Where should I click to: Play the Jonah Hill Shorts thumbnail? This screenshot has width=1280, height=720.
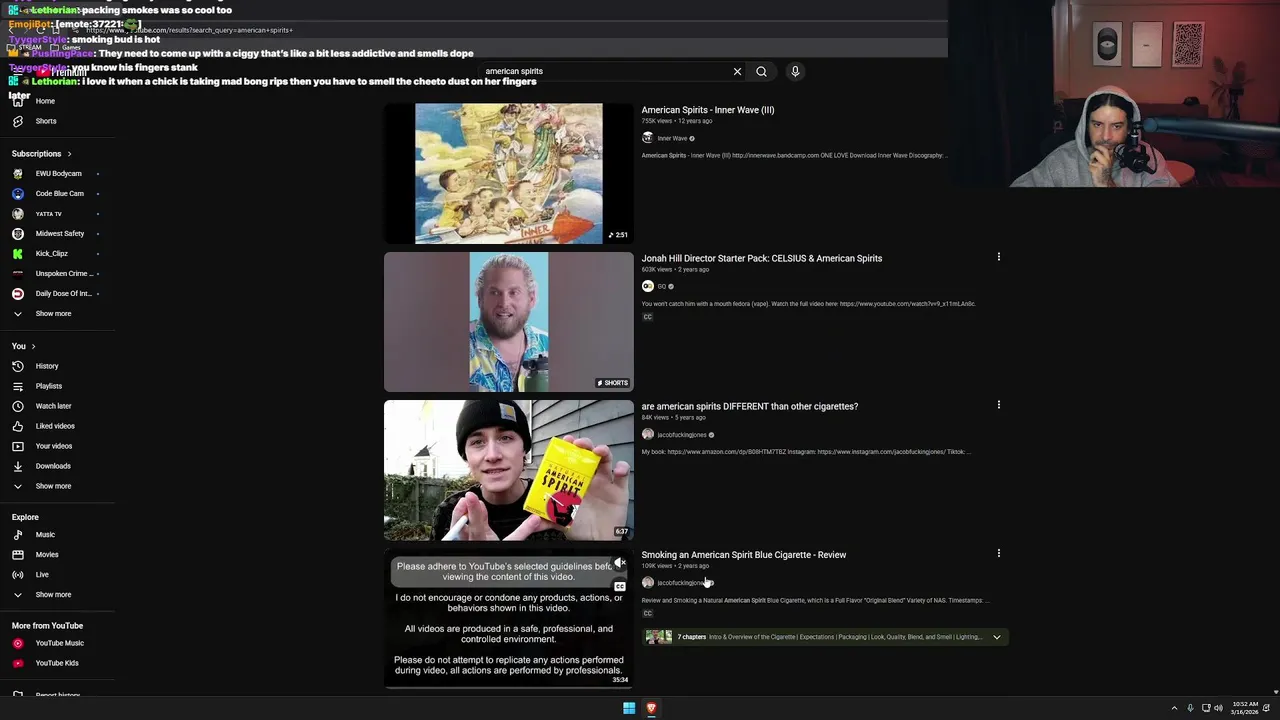pyautogui.click(x=508, y=321)
